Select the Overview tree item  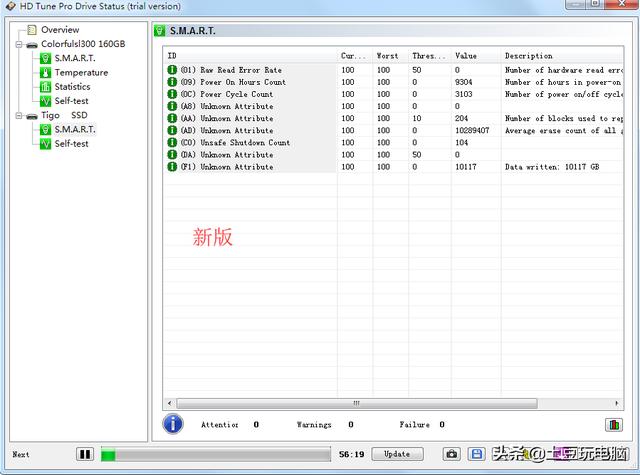[59, 30]
